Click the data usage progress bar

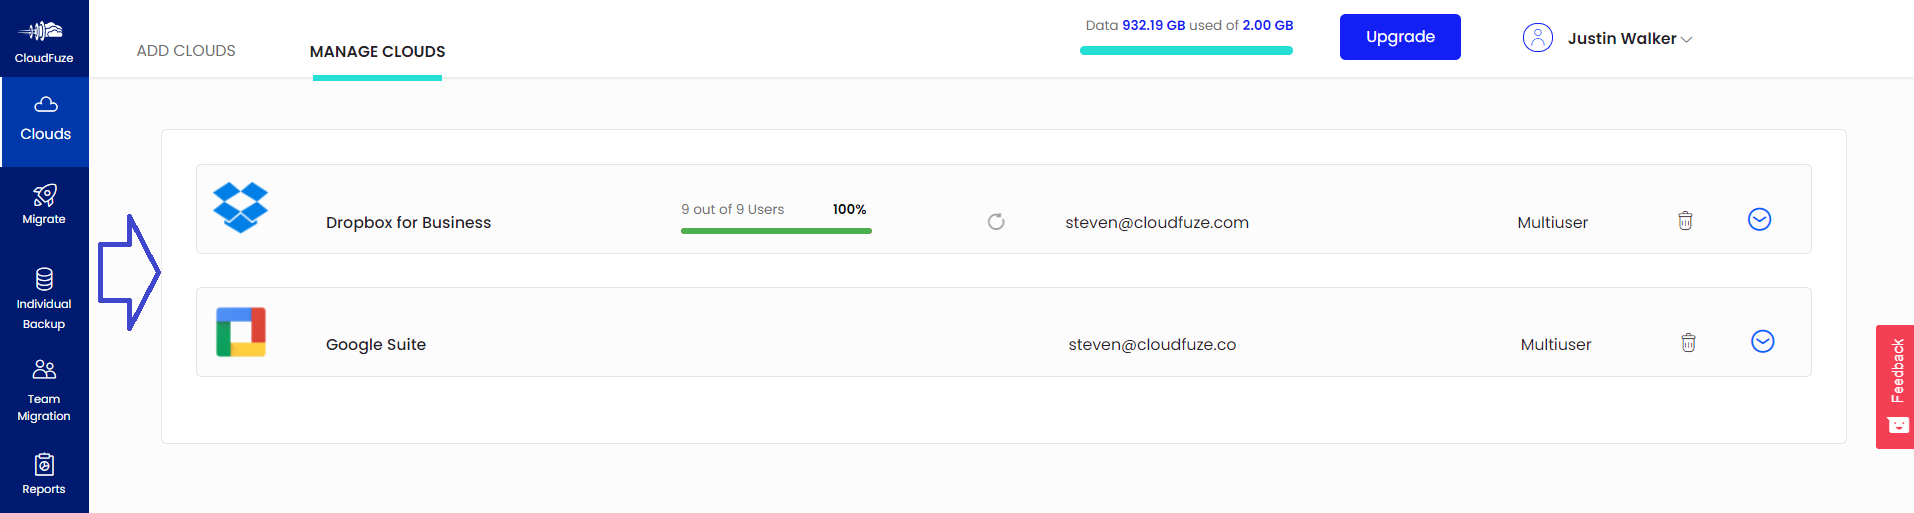(x=1186, y=50)
